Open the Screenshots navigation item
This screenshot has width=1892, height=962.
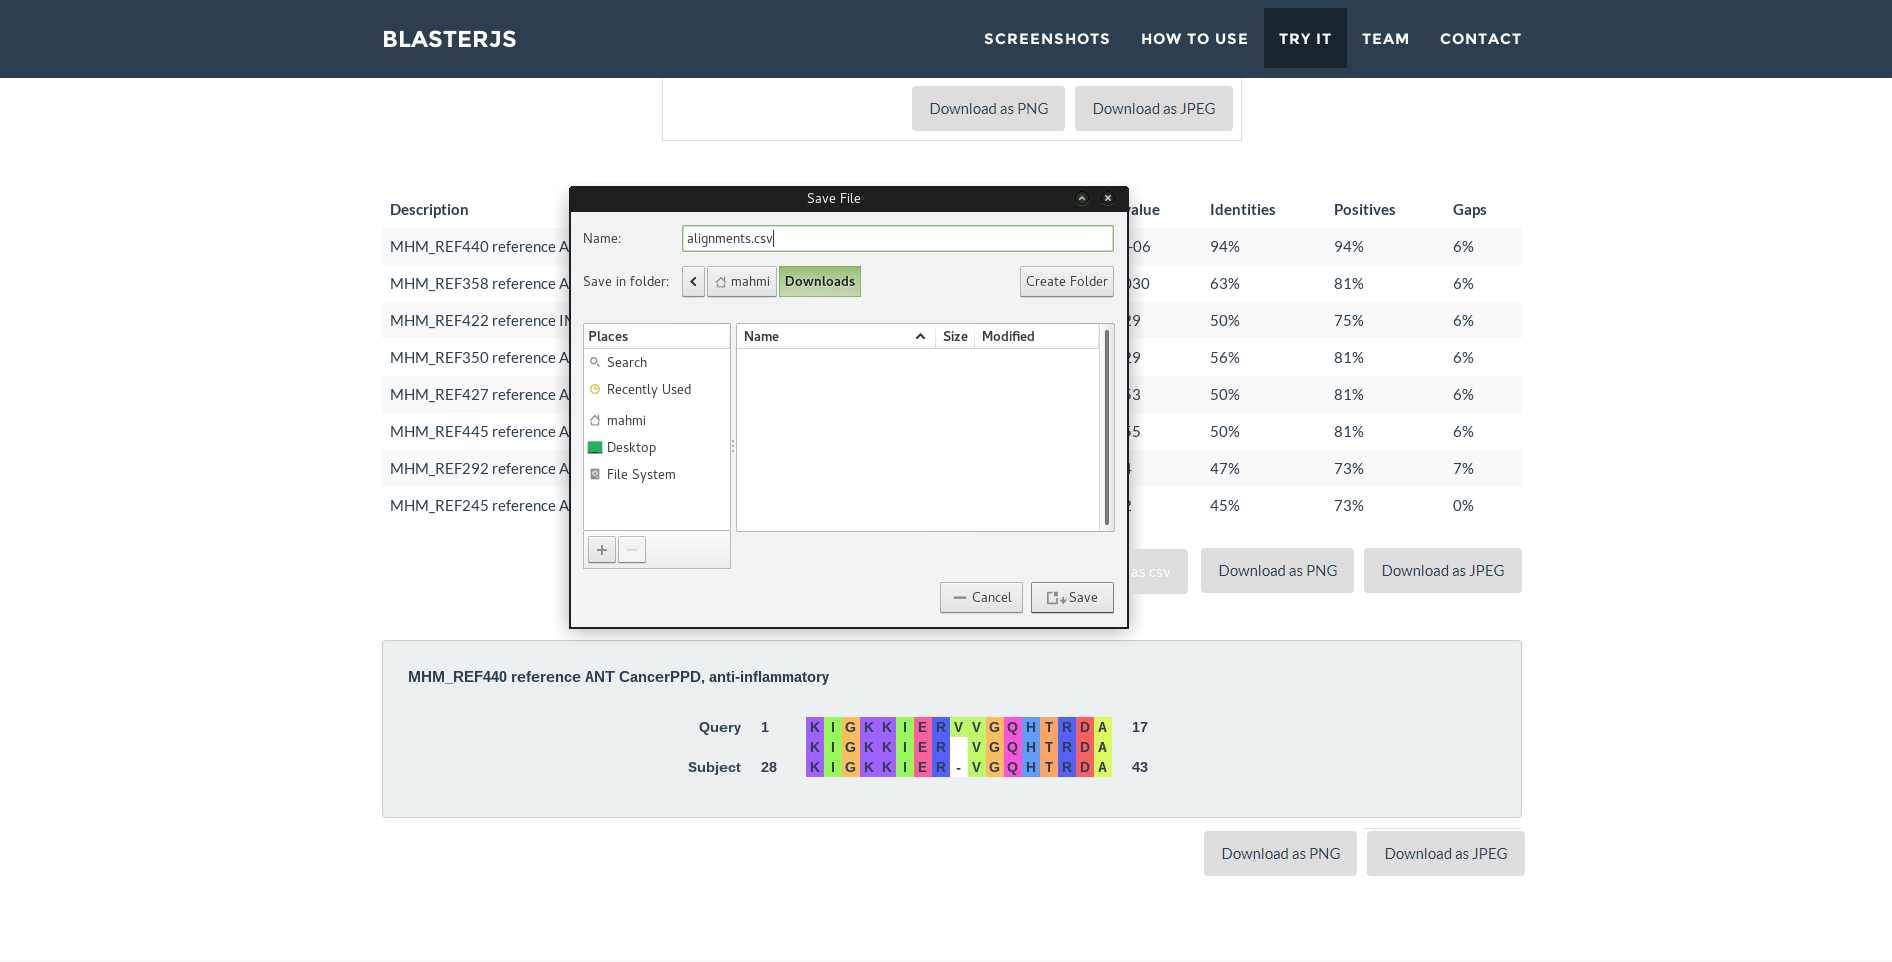[1046, 39]
